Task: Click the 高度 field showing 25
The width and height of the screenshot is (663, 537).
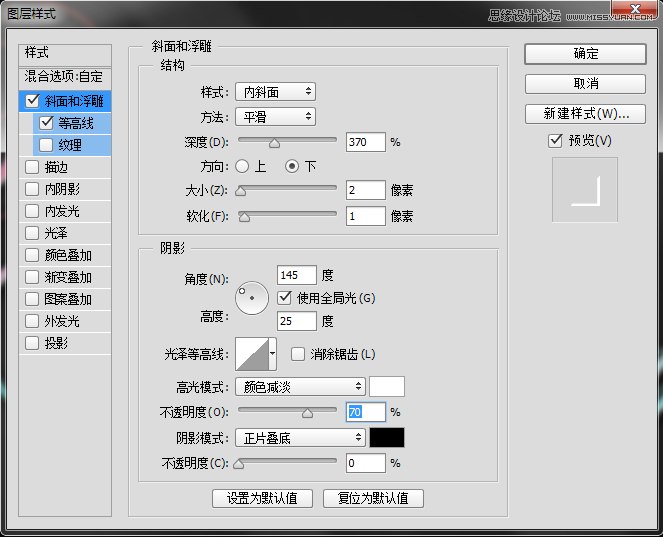Action: pos(297,321)
